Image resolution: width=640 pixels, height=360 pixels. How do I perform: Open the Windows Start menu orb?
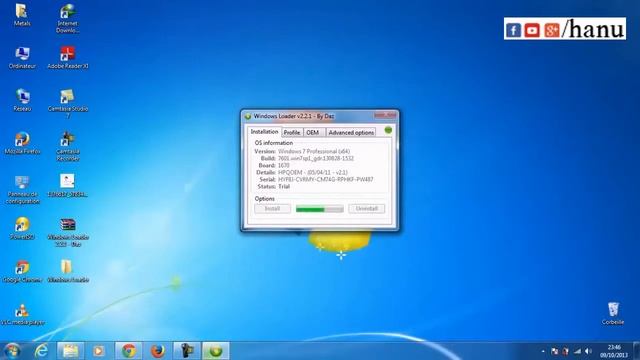(12, 351)
